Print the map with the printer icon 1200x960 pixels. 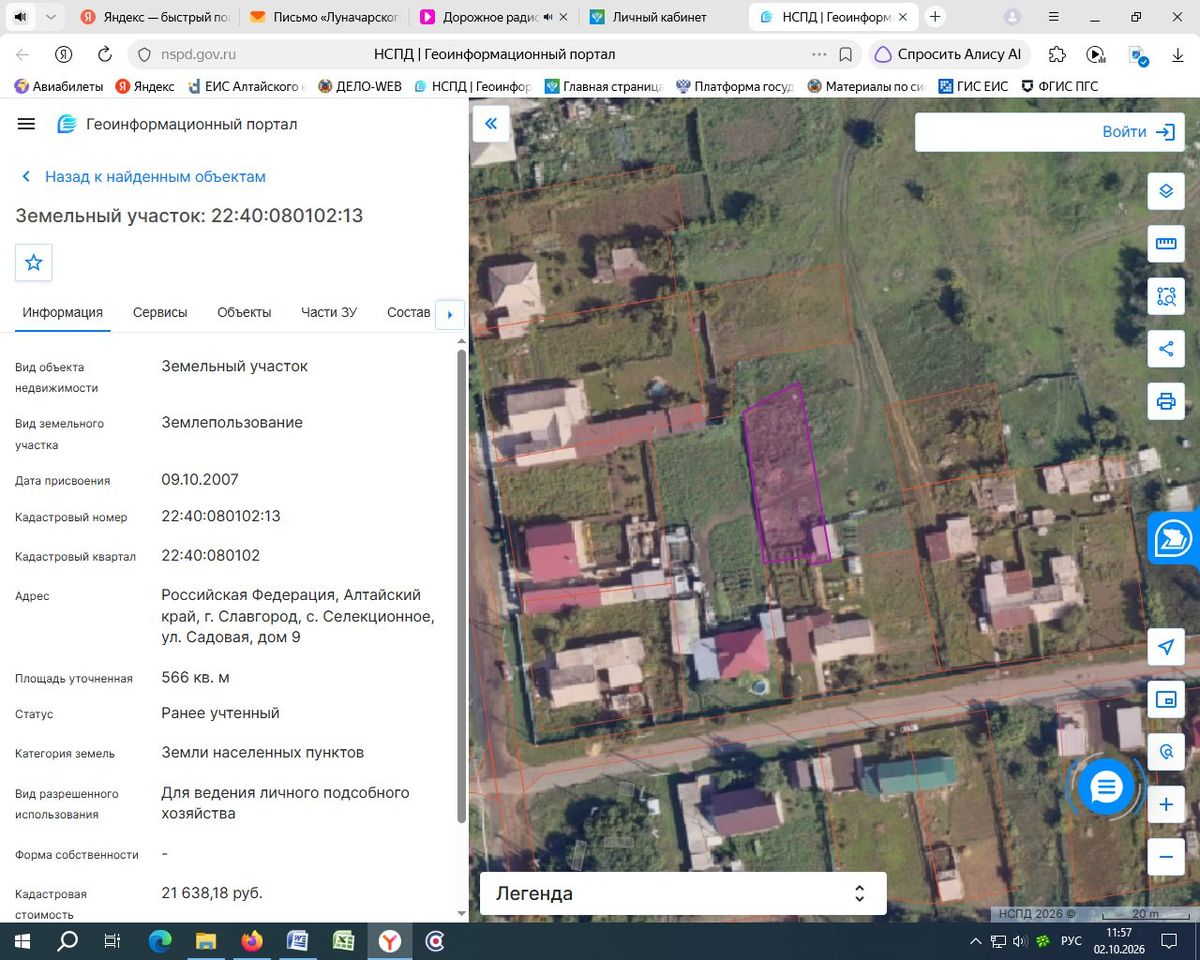(1166, 401)
